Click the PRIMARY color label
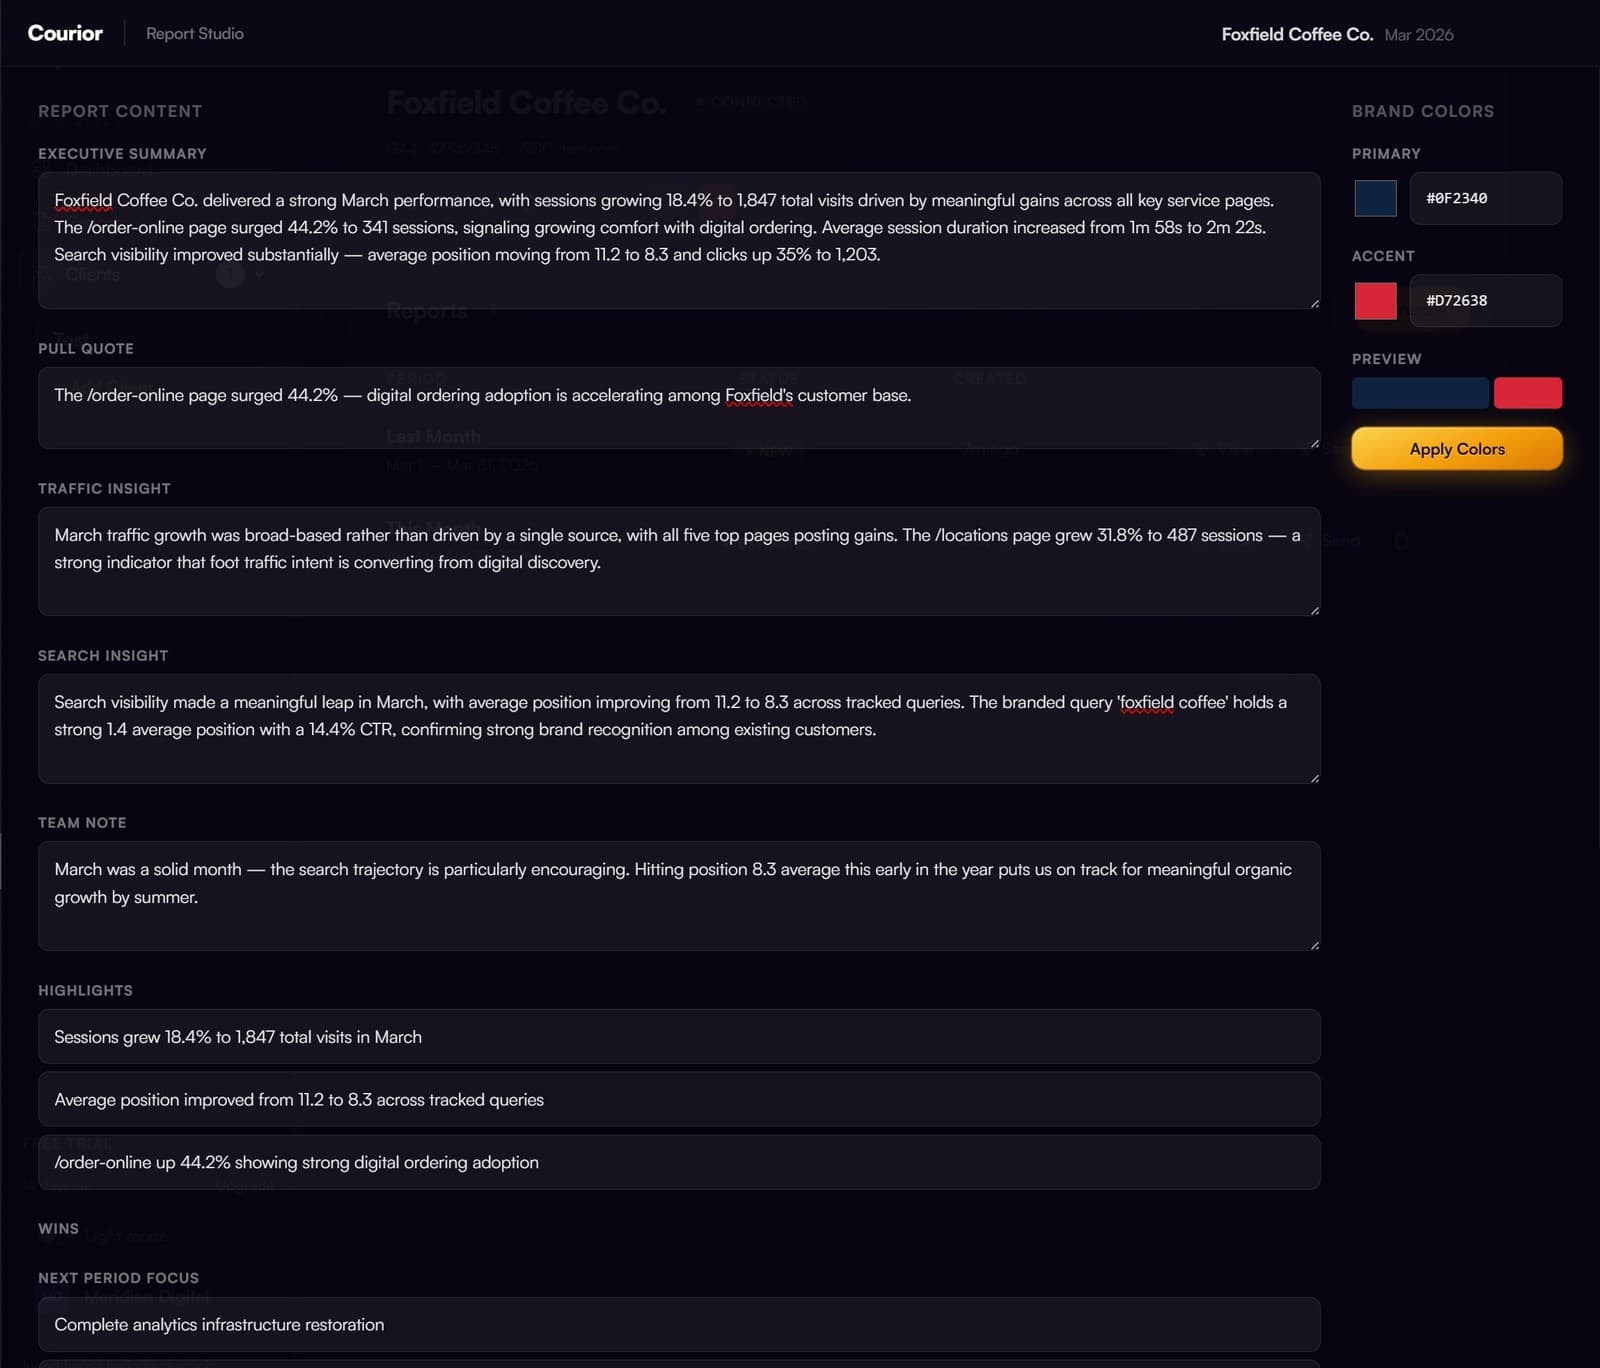1600x1368 pixels. (1386, 154)
